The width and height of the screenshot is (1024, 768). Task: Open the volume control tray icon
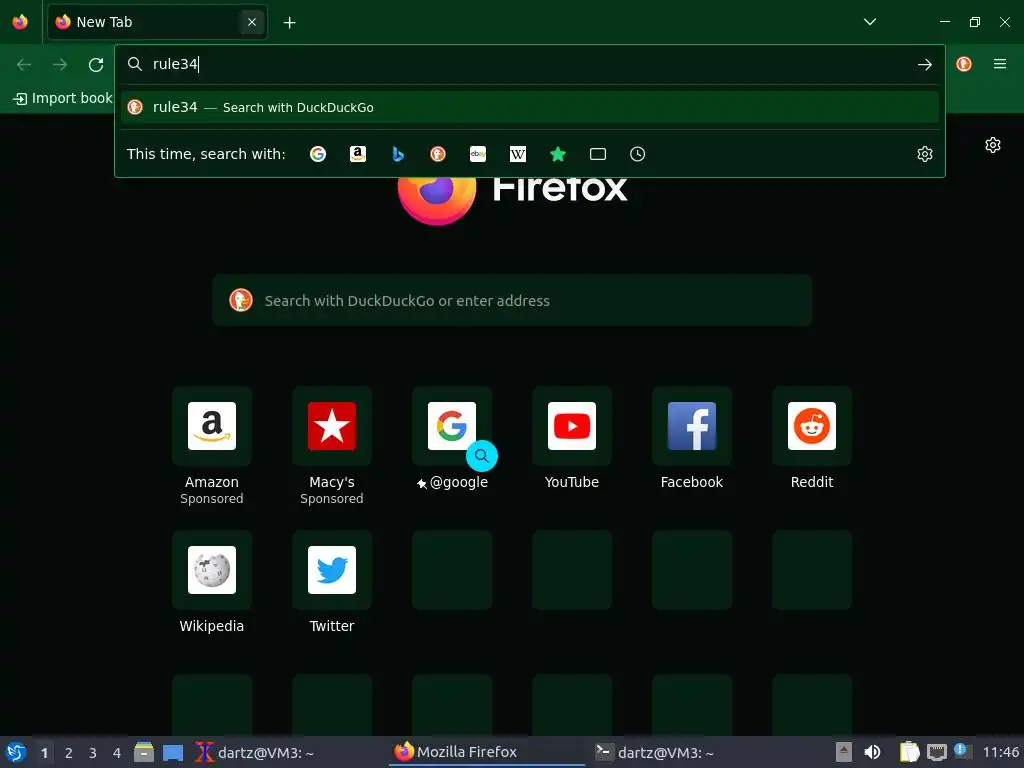tap(872, 752)
